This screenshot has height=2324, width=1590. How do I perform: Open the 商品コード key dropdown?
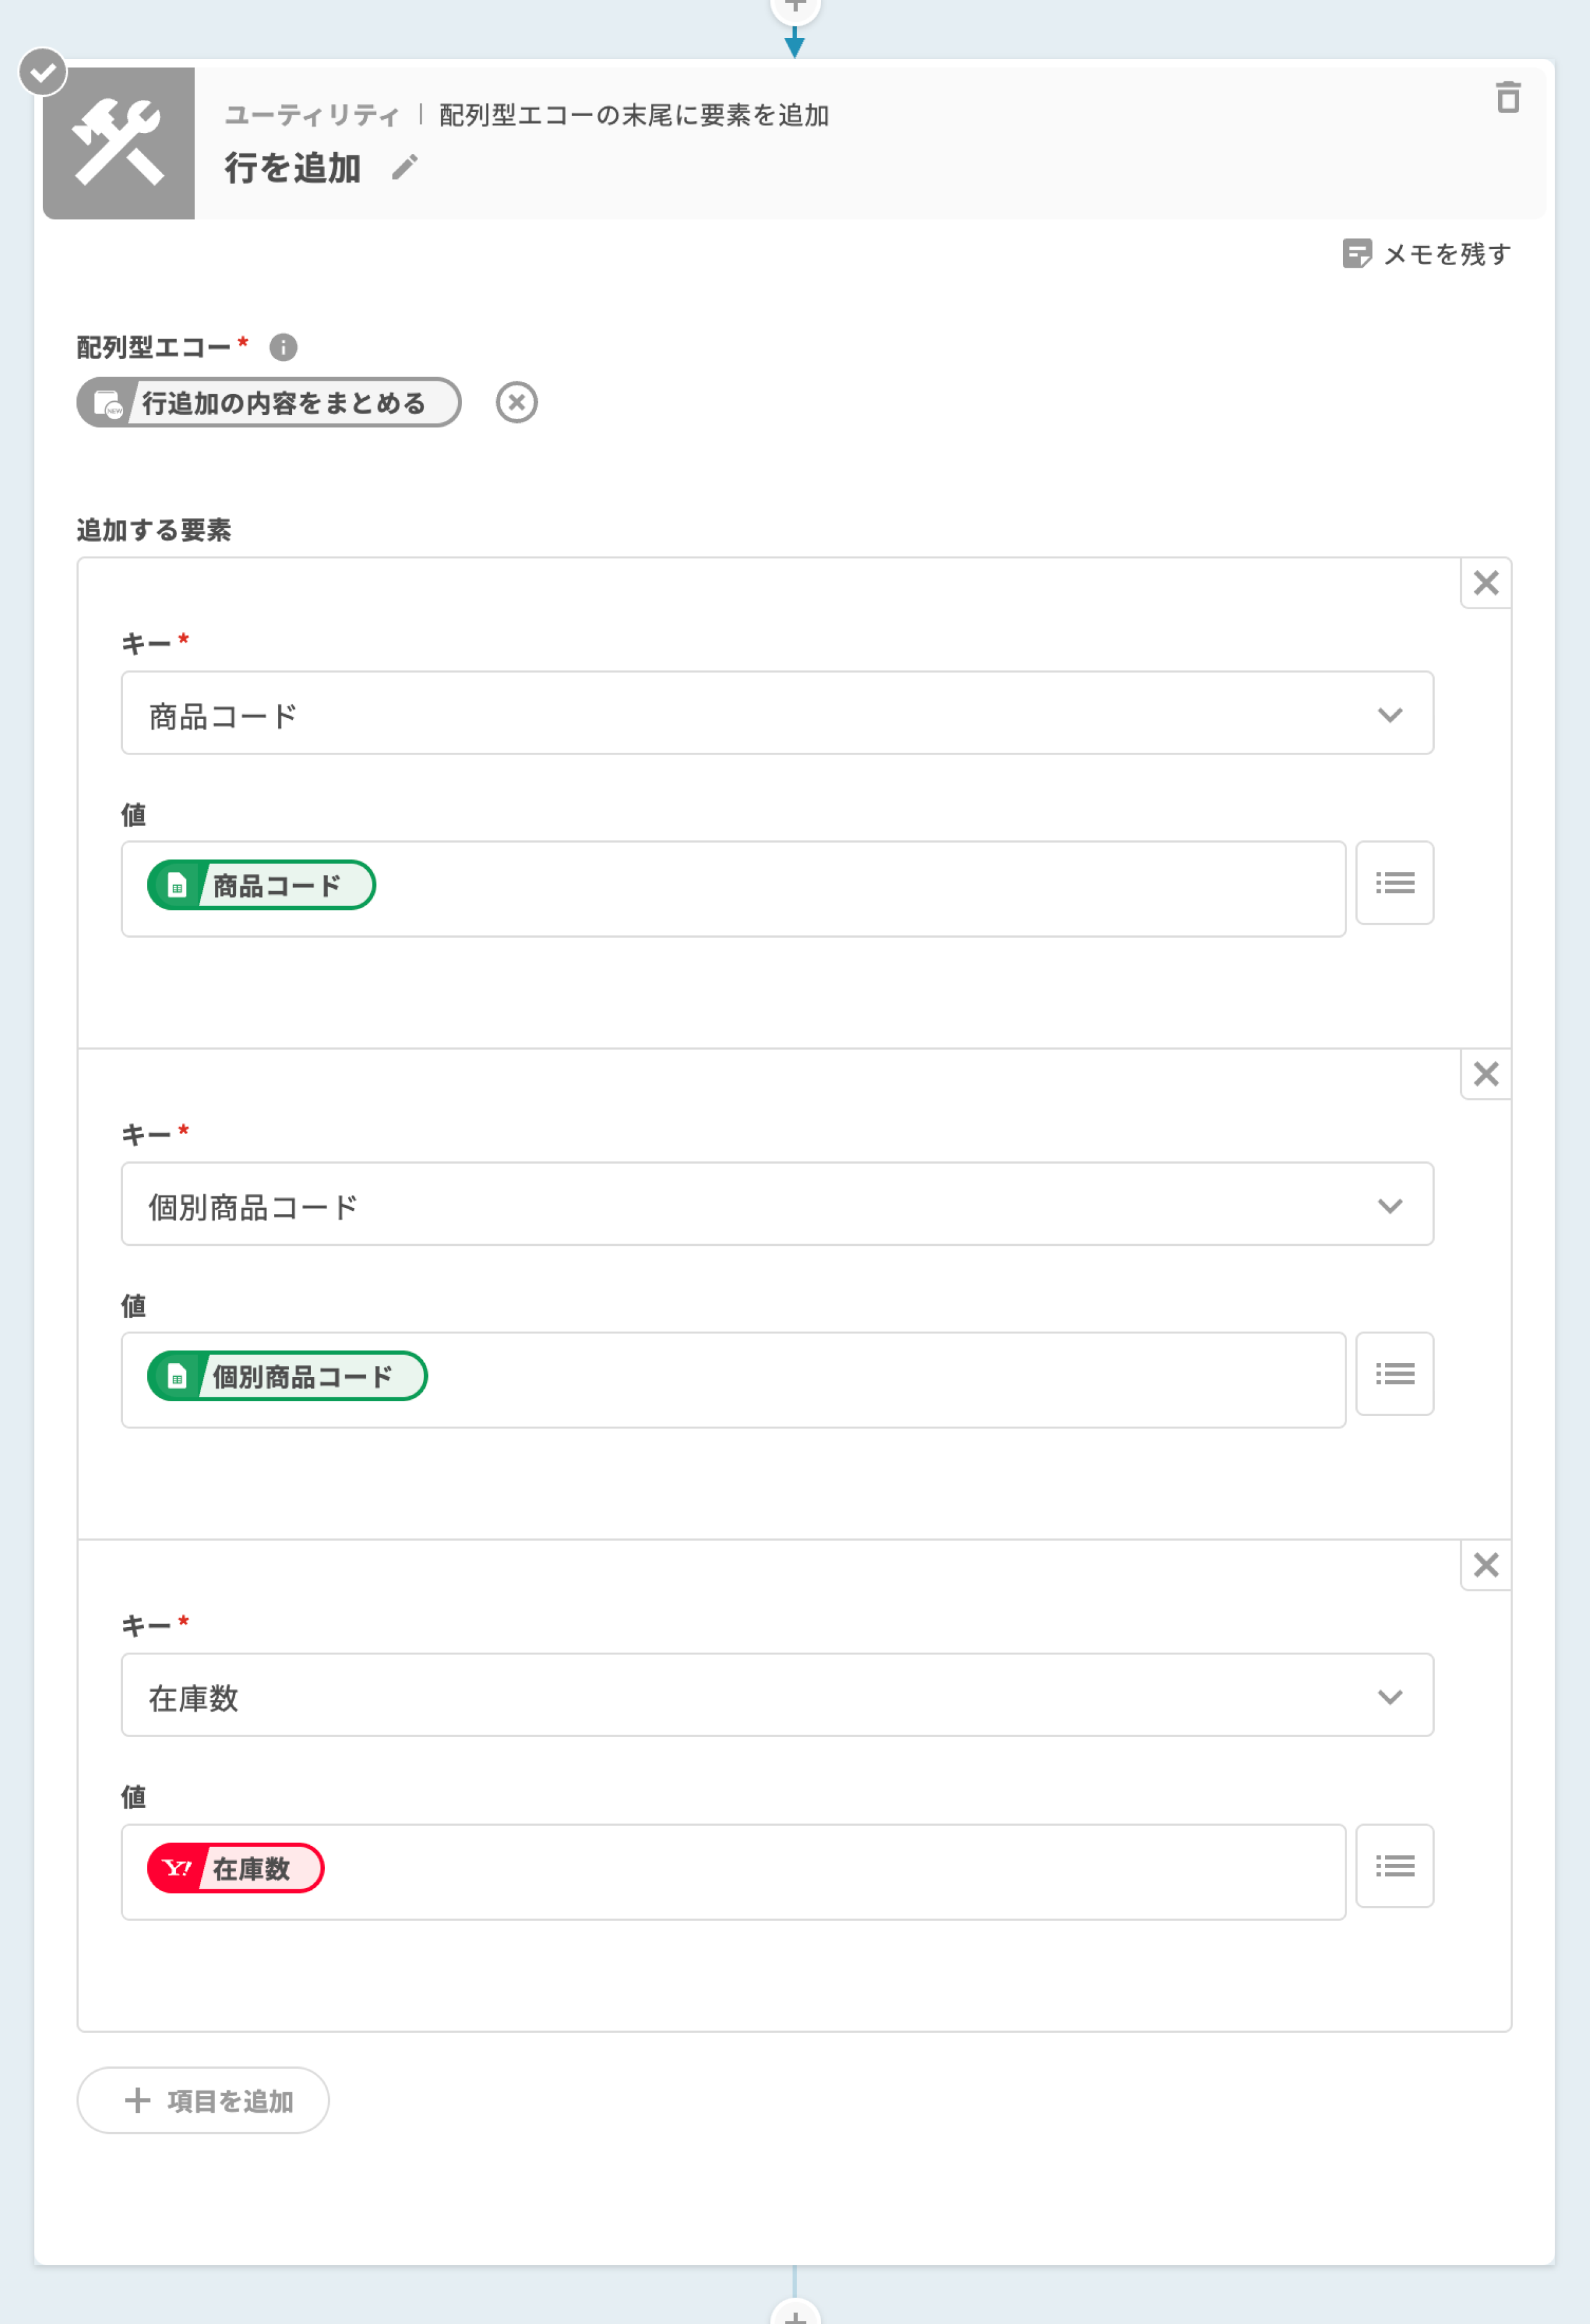(777, 713)
